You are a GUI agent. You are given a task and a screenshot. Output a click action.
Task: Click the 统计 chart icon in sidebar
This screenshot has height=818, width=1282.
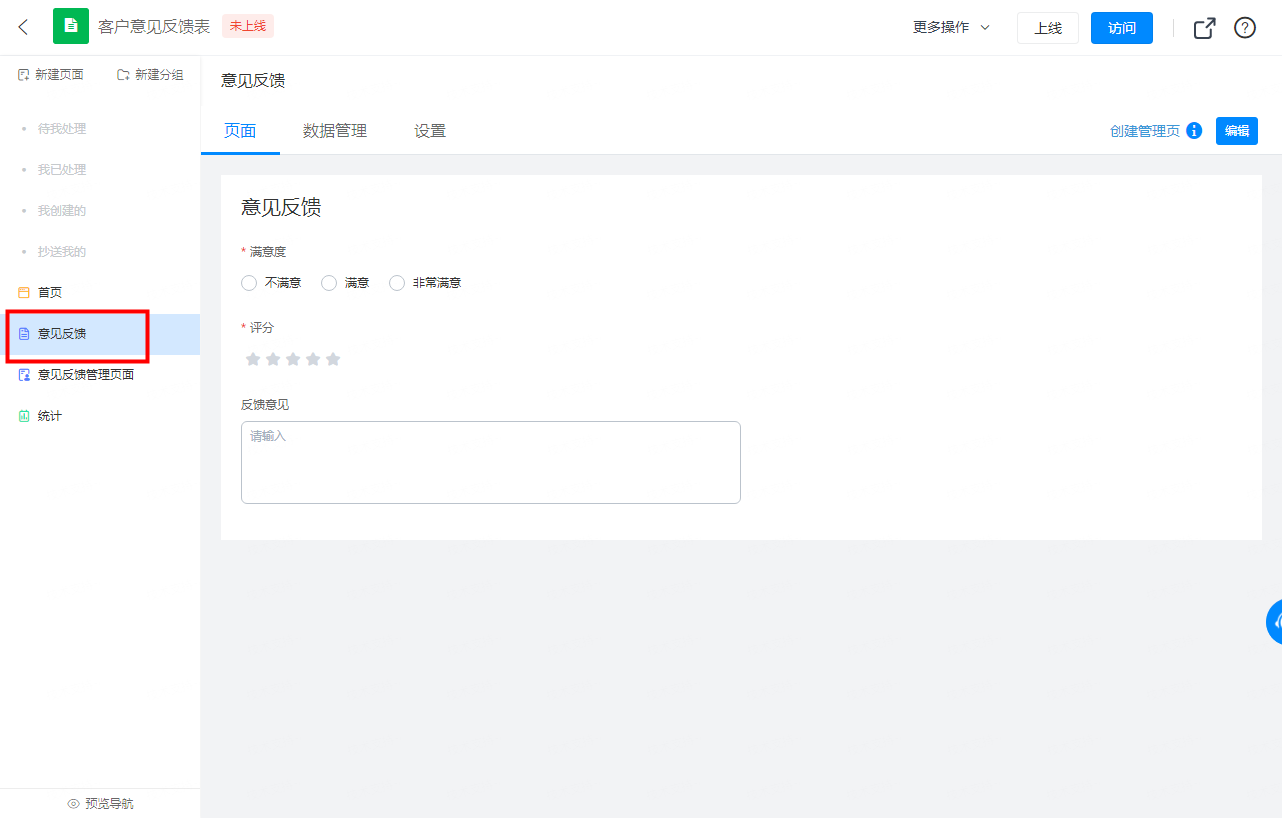[x=24, y=416]
